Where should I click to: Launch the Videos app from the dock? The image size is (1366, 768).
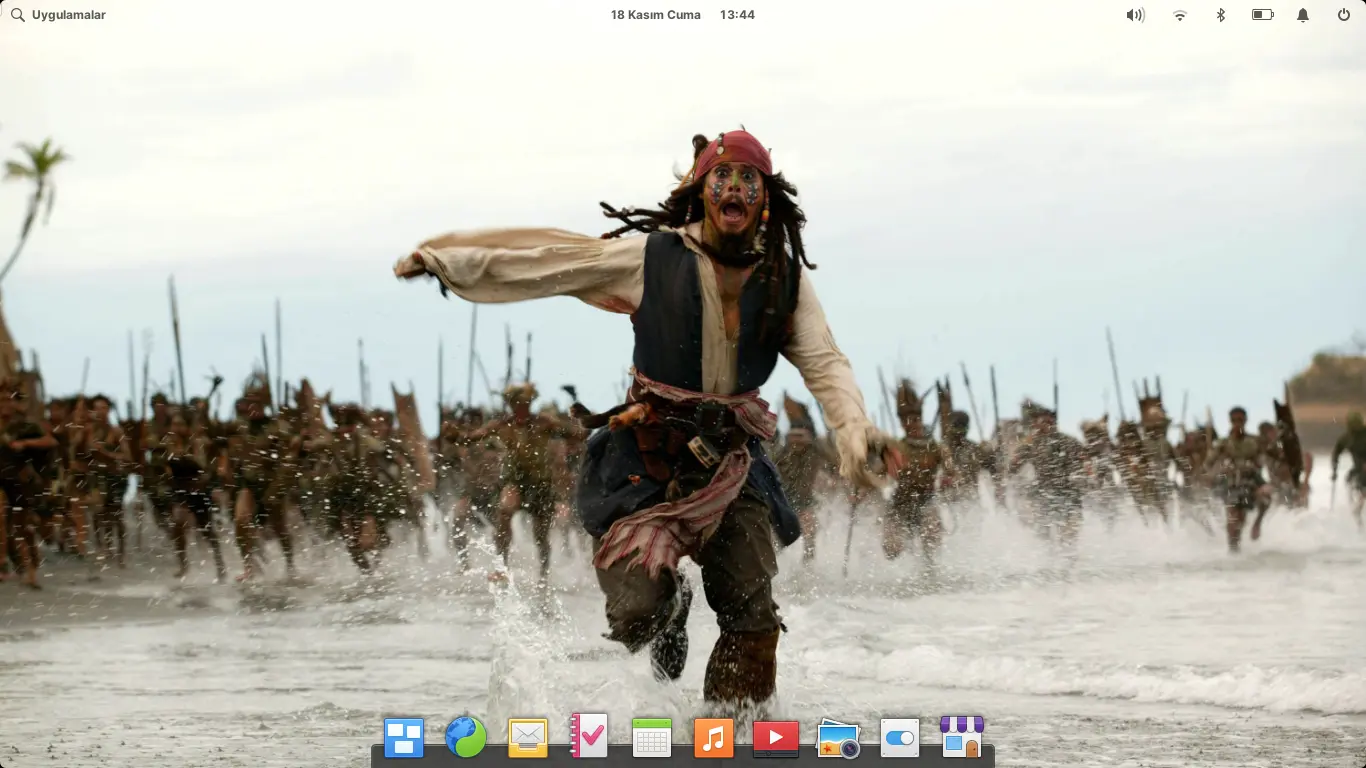pyautogui.click(x=775, y=738)
